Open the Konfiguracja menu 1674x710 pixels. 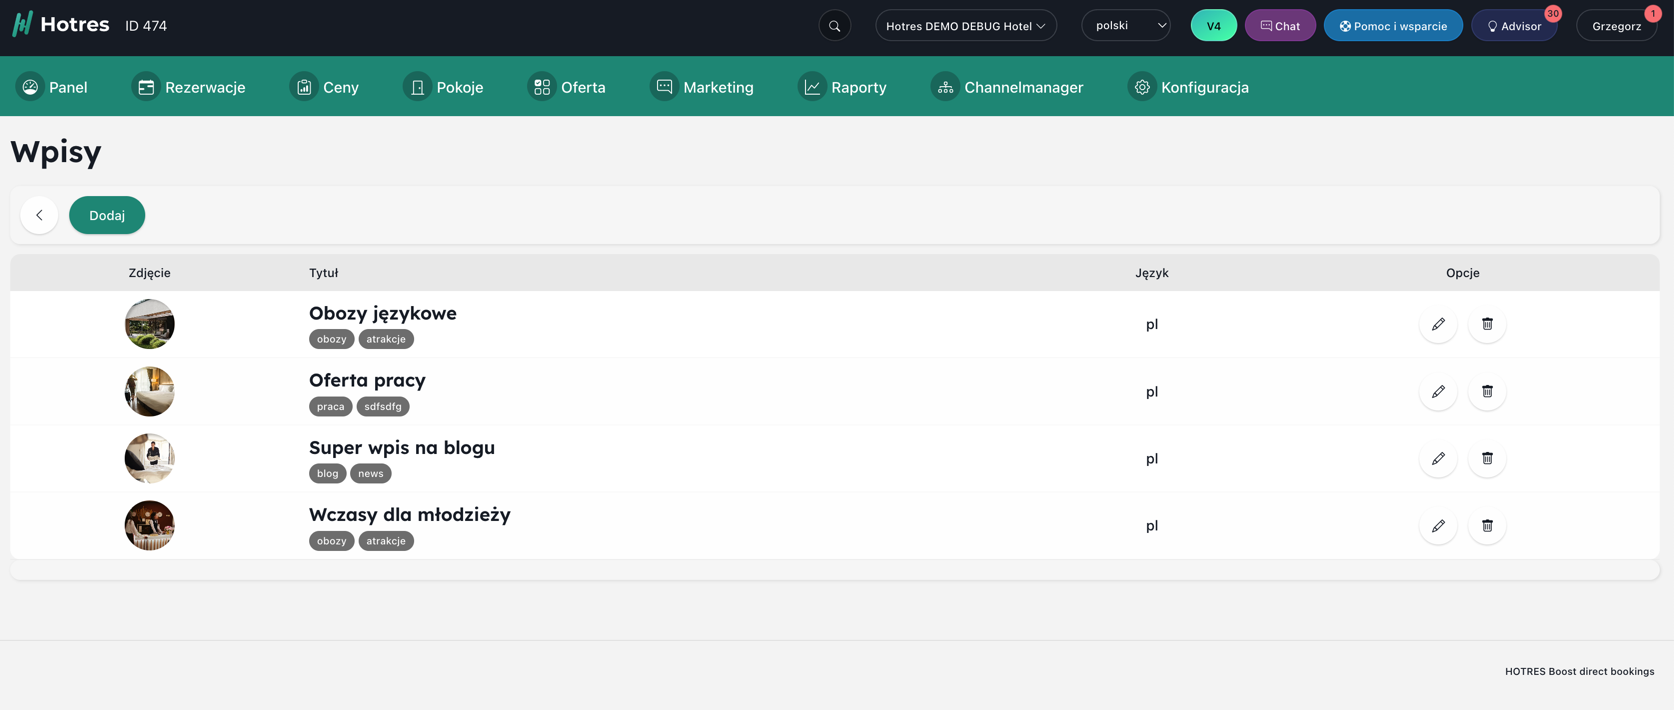tap(1188, 87)
